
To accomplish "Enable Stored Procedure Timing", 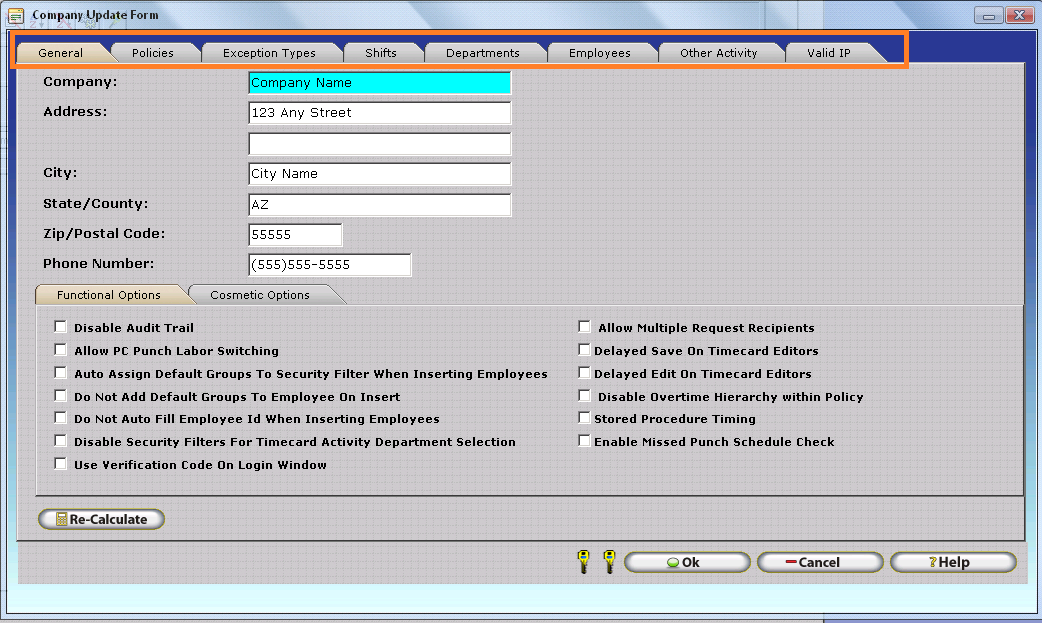I will click(584, 417).
